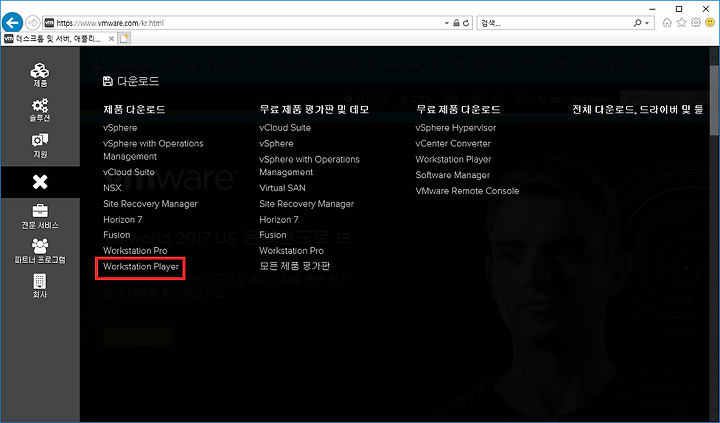The width and height of the screenshot is (720, 423).
Task: Open vCloud Suite evaluation link
Action: click(x=285, y=128)
